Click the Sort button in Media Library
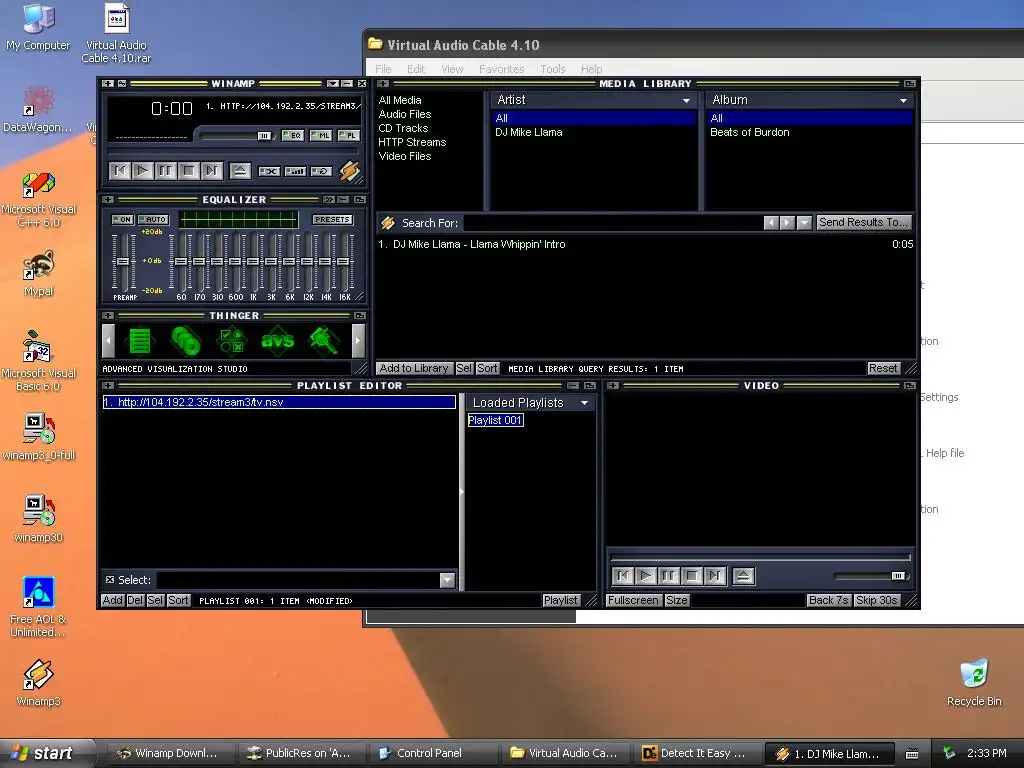 pyautogui.click(x=487, y=368)
